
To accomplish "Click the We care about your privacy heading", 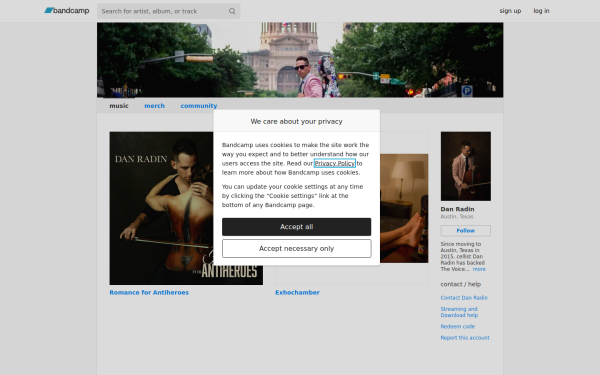I will 297,121.
